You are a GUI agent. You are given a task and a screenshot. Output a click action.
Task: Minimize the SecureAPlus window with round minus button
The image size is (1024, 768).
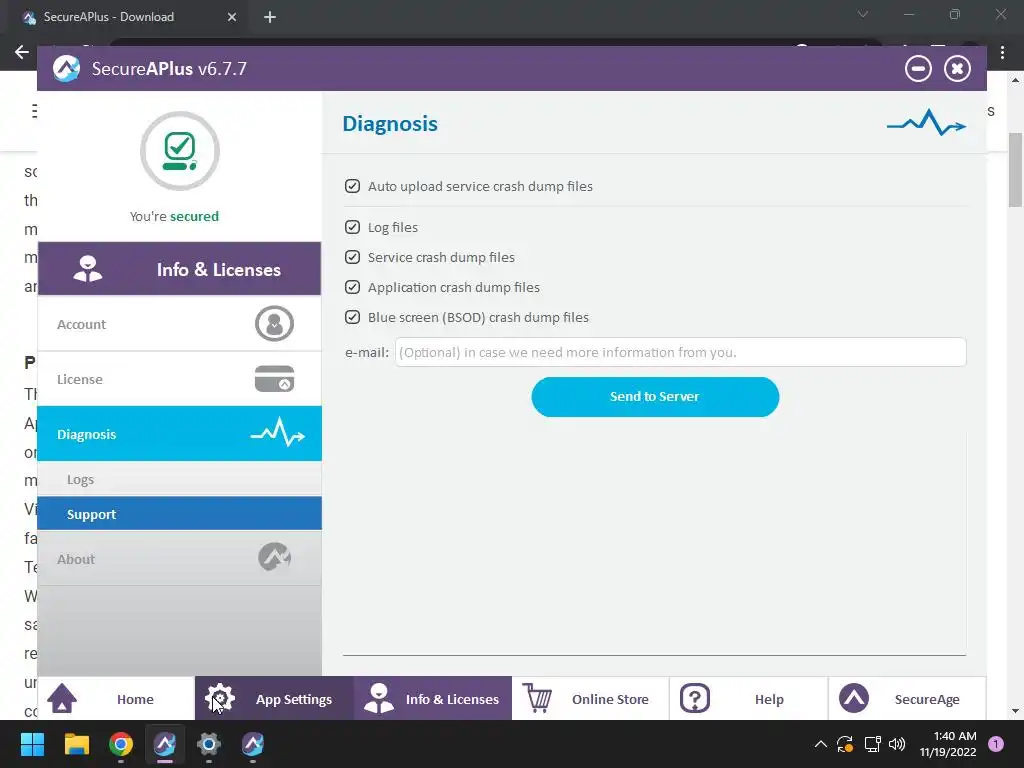[918, 69]
